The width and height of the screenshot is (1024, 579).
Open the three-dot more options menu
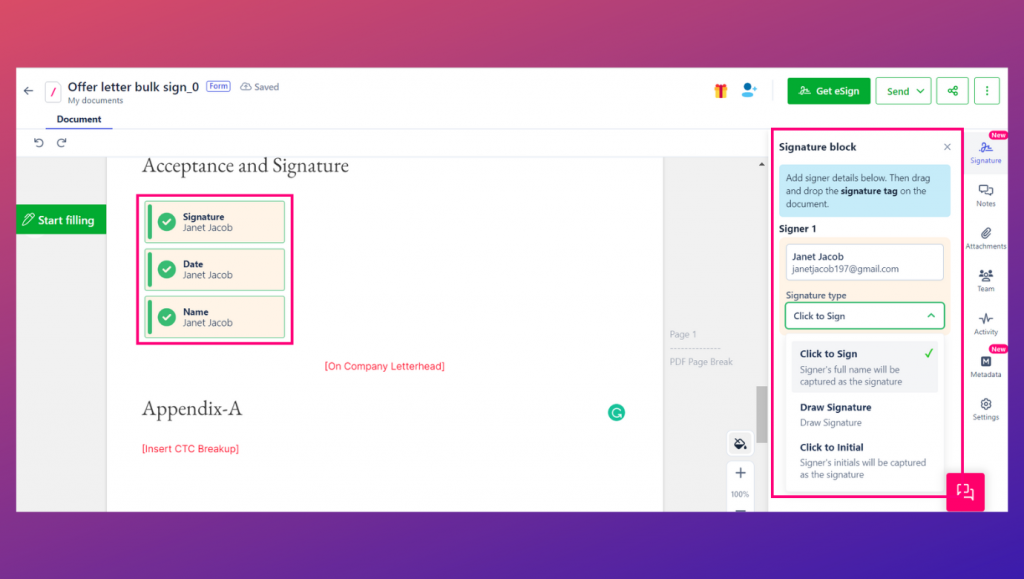tap(987, 91)
